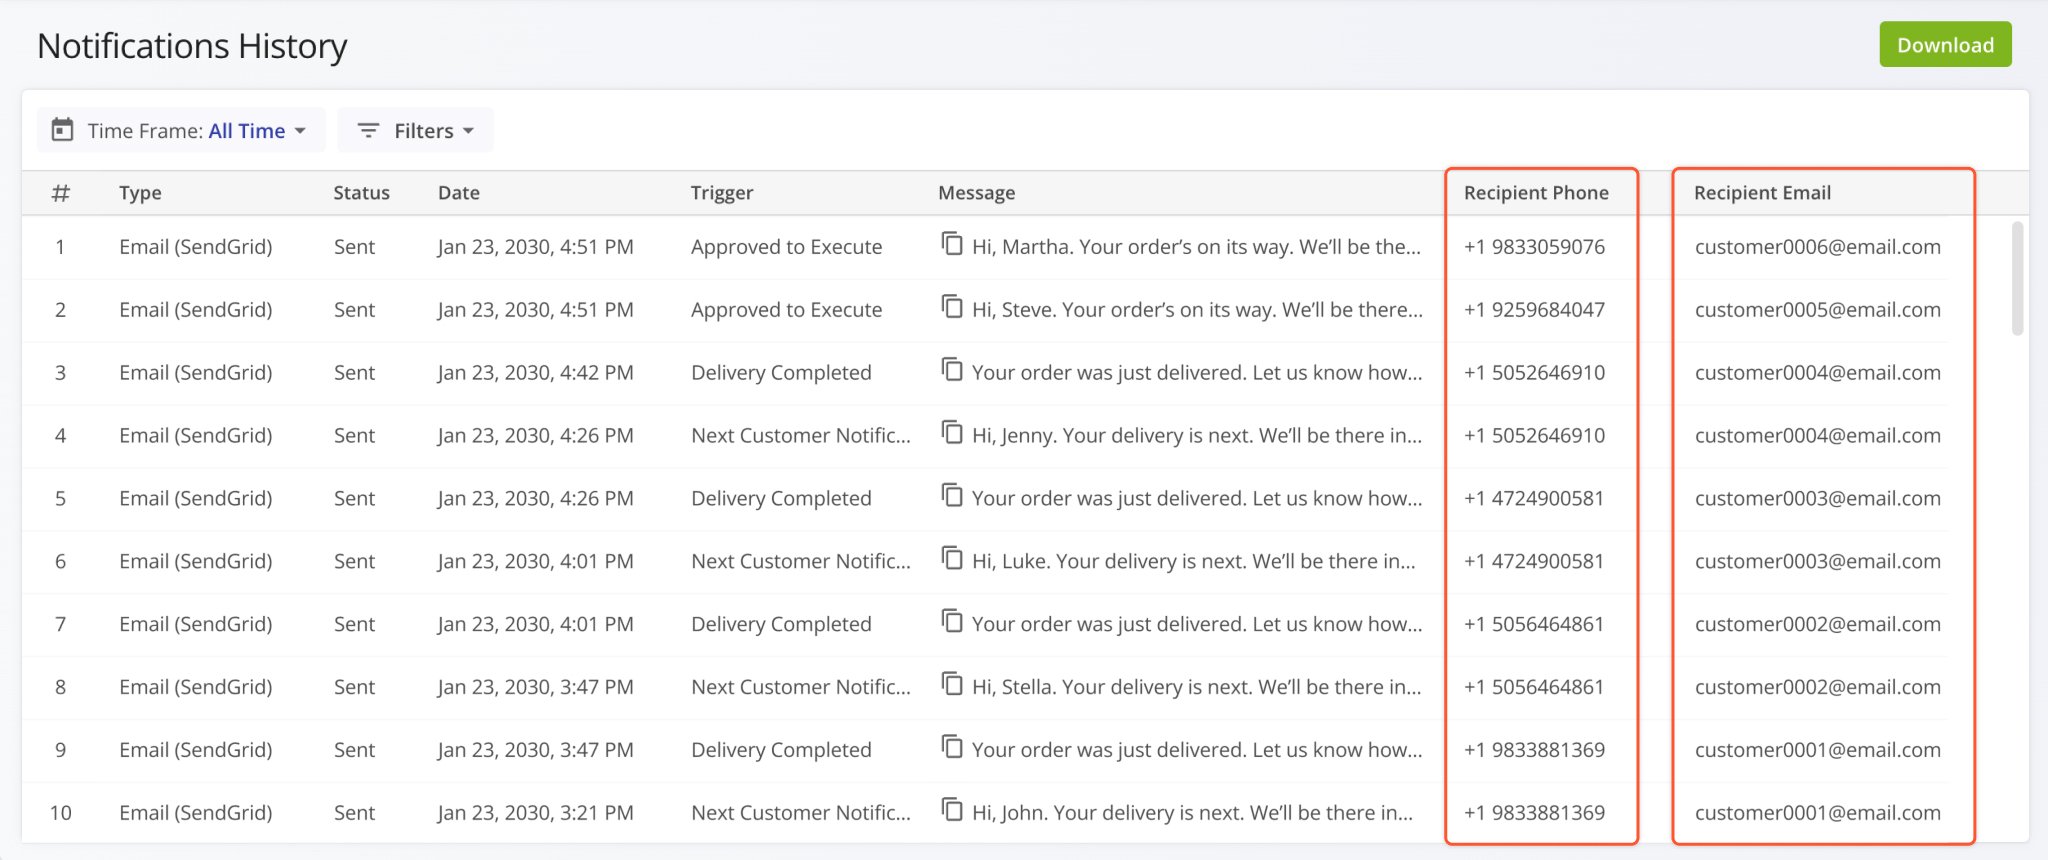Open the Time Frame dropdown
The width and height of the screenshot is (2048, 860).
182,131
